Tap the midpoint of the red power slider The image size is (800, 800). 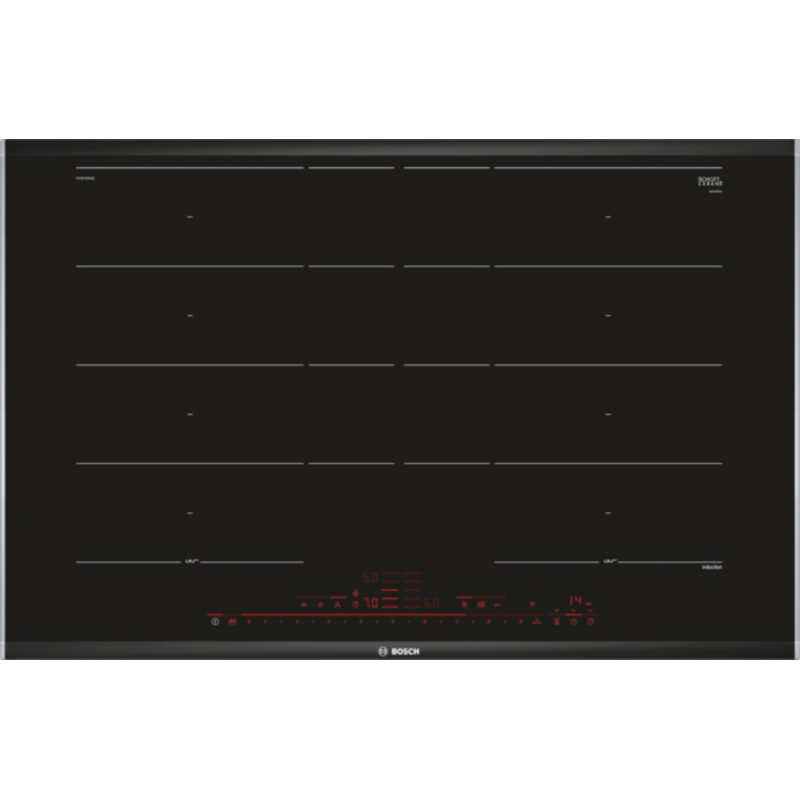(400, 613)
